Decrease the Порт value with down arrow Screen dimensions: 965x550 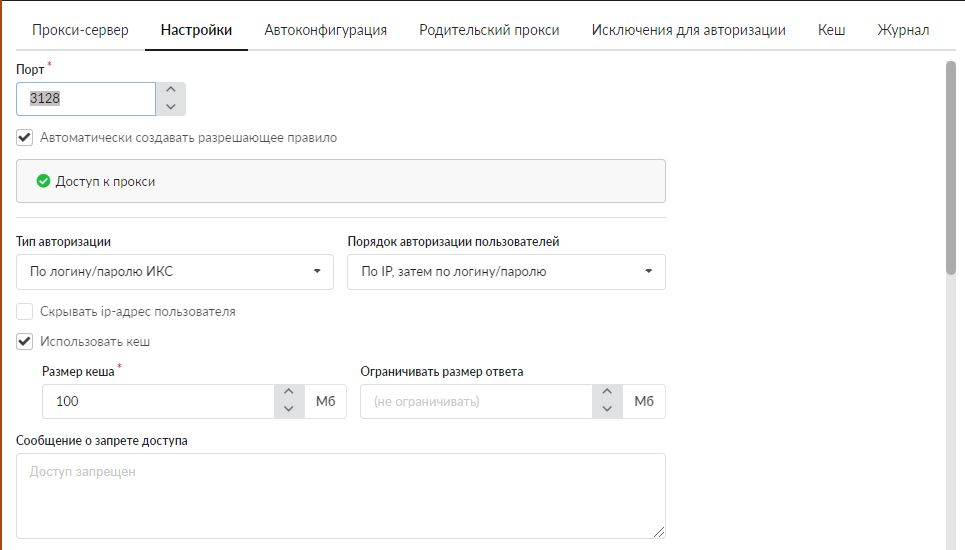click(x=171, y=107)
